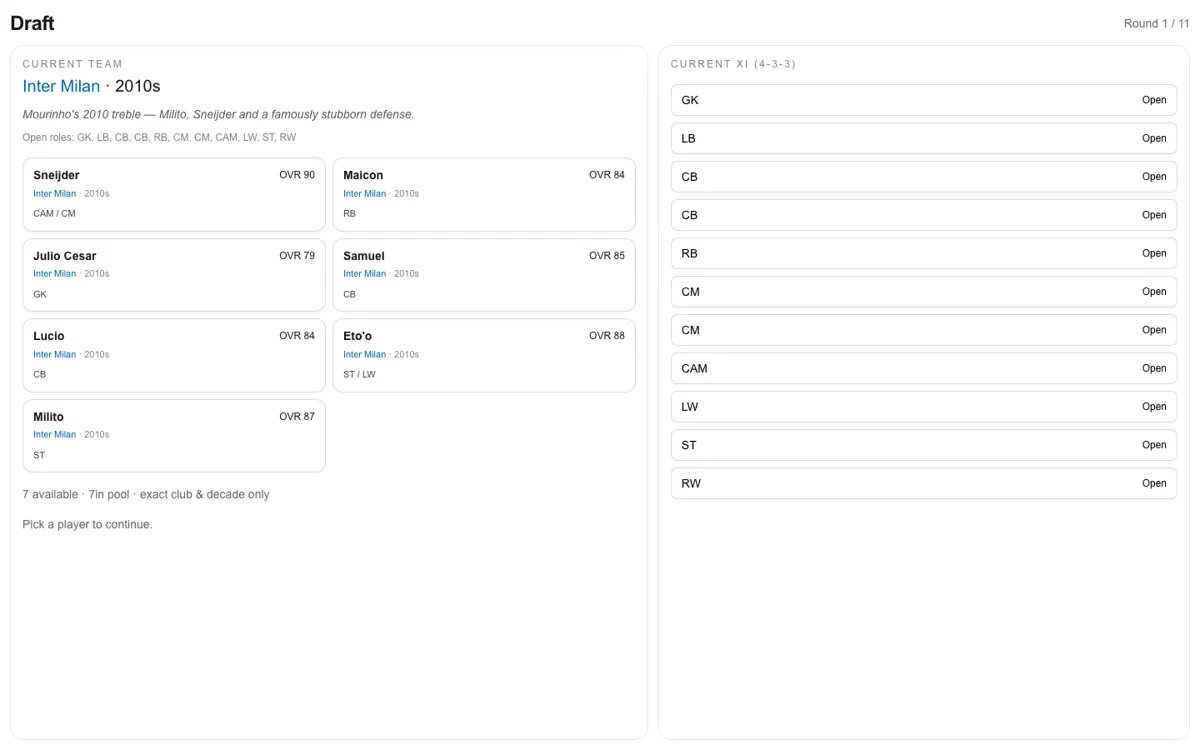The image size is (1200, 750).
Task: Choose the Samuel player card
Action: click(484, 275)
